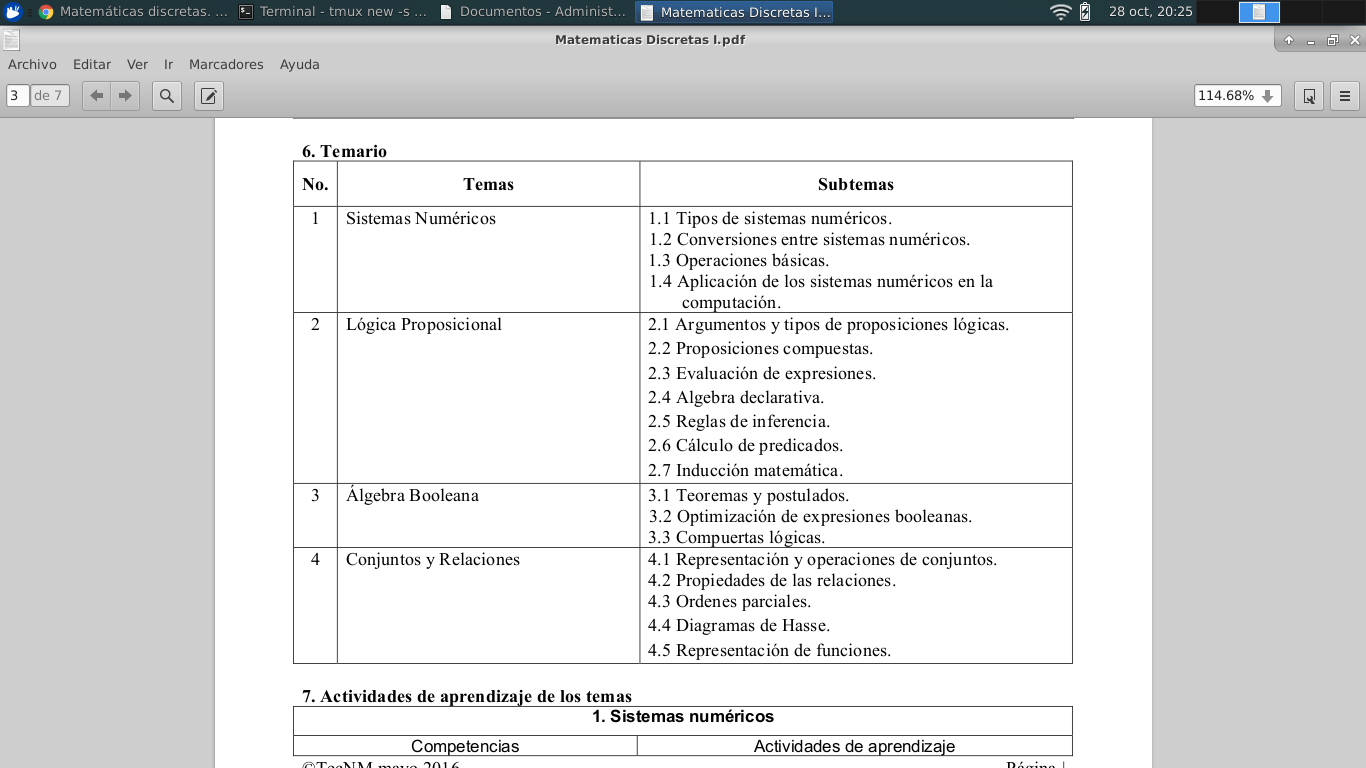Click '4.3 Ordenes parciales.' line
This screenshot has width=1366, height=768.
coord(730,601)
